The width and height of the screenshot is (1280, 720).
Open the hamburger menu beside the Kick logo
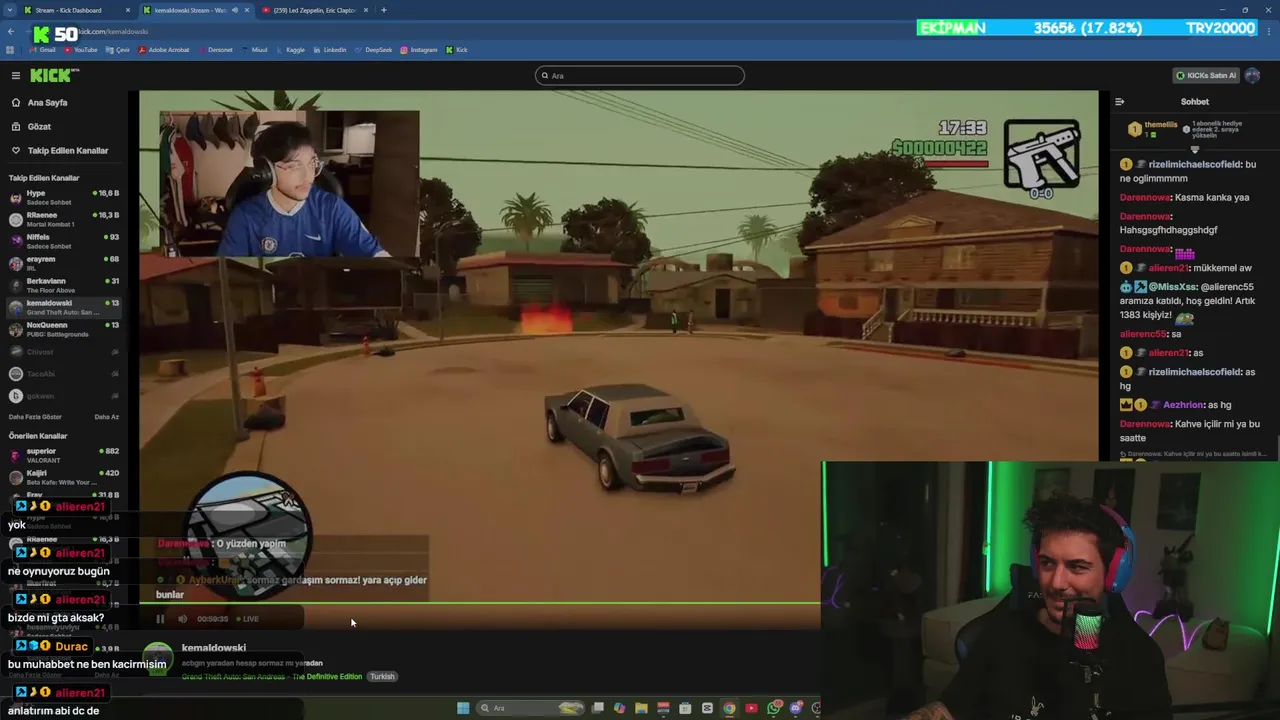coord(15,75)
